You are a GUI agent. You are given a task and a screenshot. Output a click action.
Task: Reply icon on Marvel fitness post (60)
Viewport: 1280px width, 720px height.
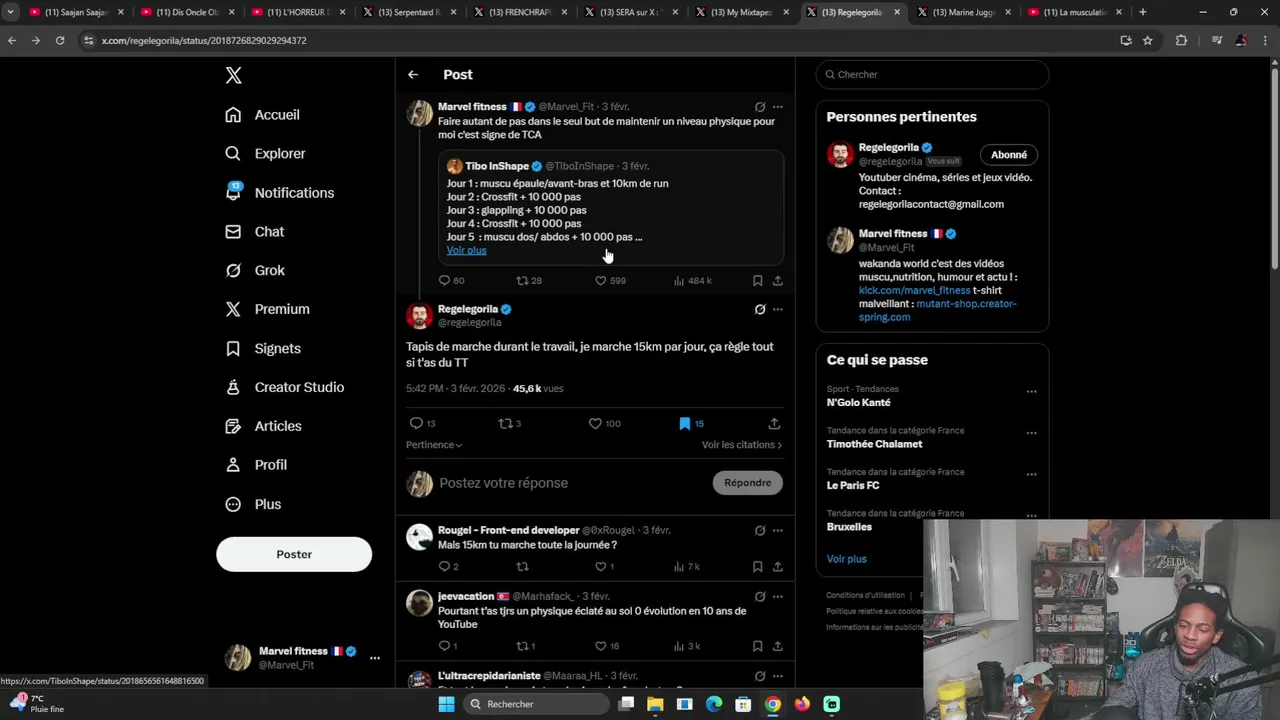pyautogui.click(x=451, y=281)
